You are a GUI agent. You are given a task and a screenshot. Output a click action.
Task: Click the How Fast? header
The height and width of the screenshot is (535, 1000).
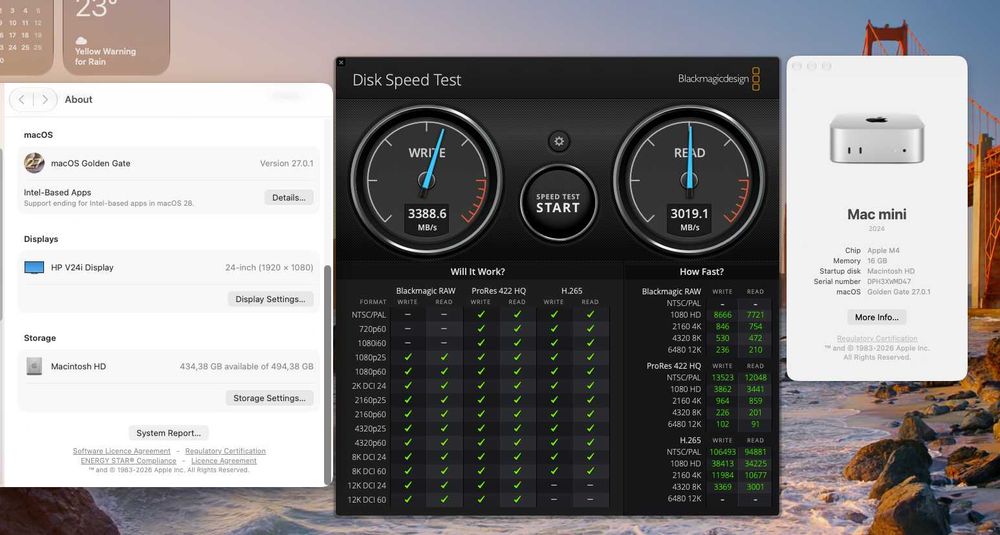[702, 272]
